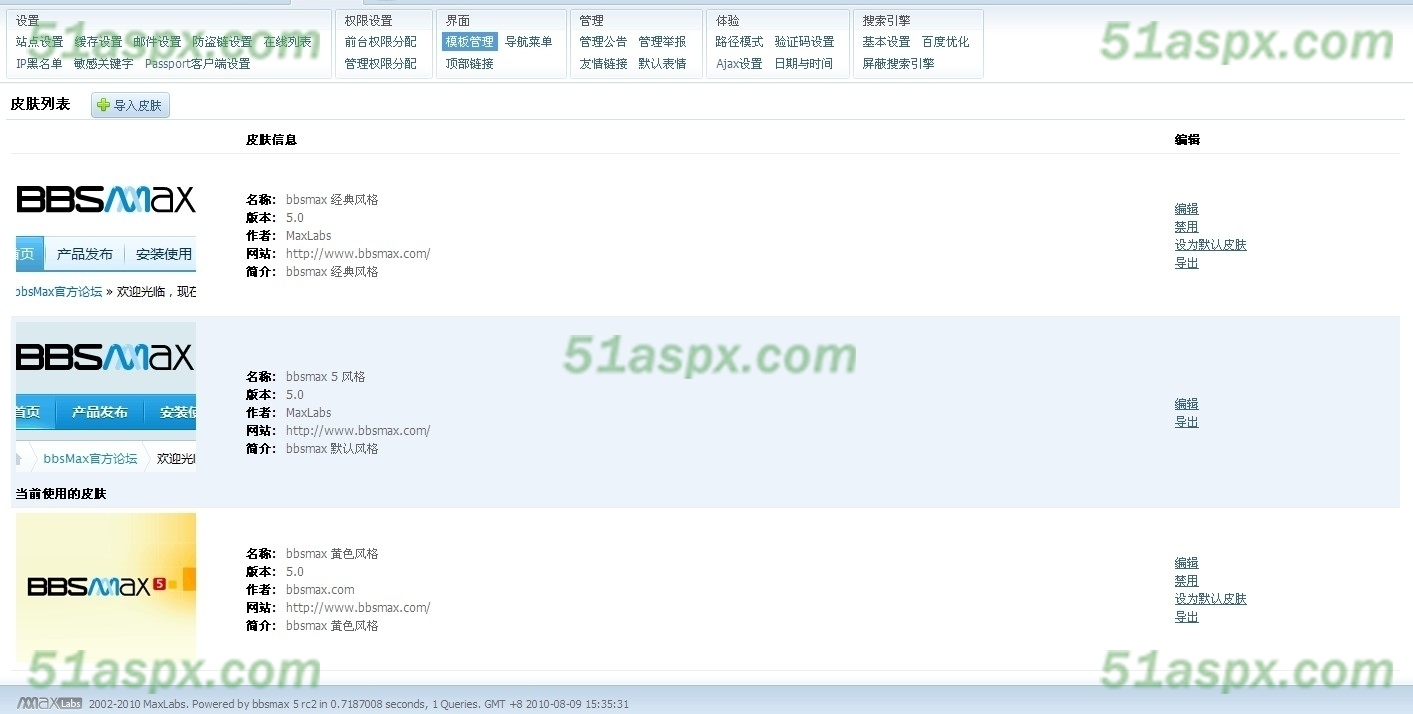Image resolution: width=1413 pixels, height=714 pixels.
Task: Select the highlighted 模板管理 menu item
Action: pos(470,42)
